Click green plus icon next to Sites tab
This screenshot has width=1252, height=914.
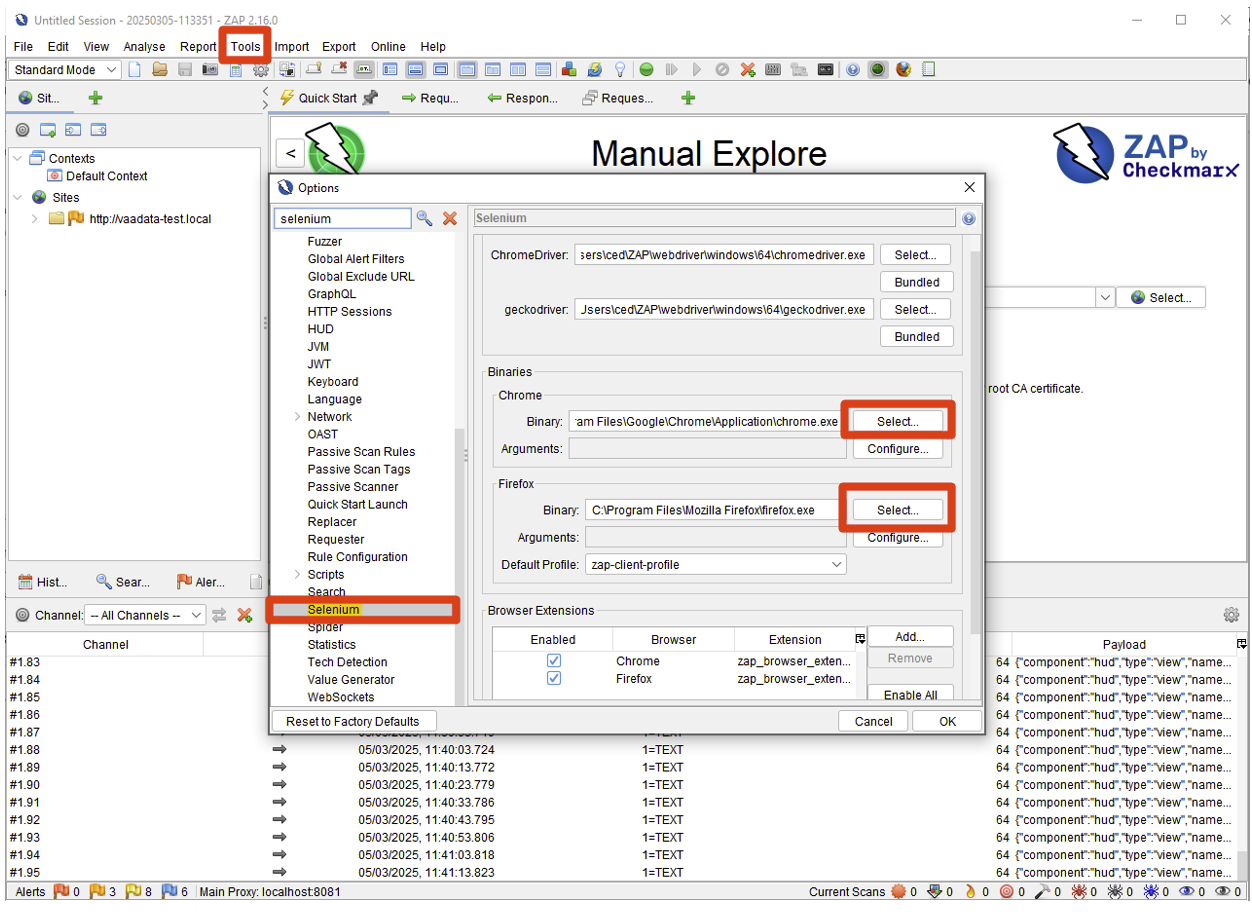(95, 98)
